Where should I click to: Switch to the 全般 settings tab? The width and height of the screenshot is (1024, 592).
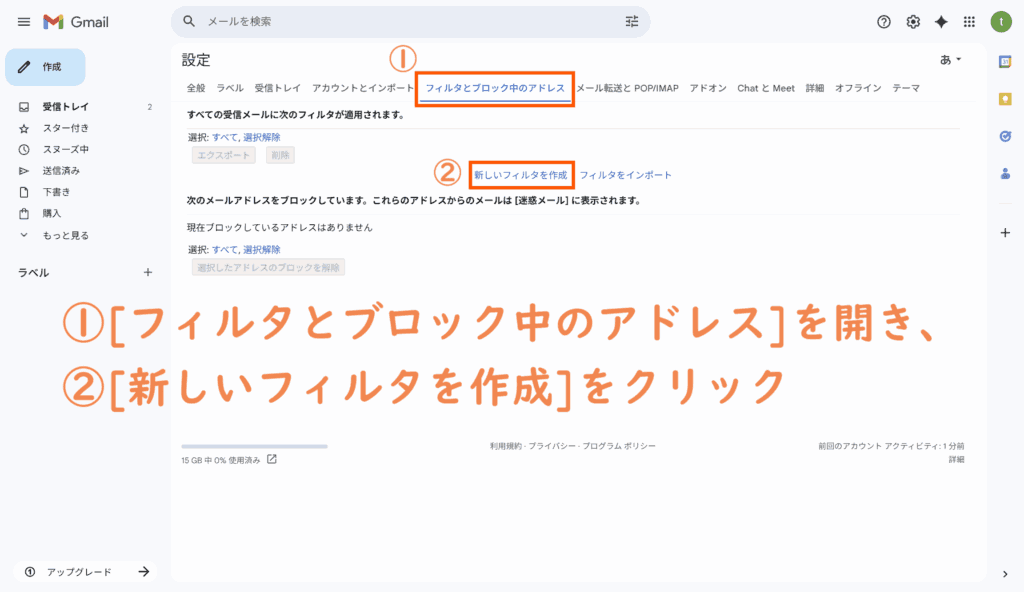coord(196,88)
